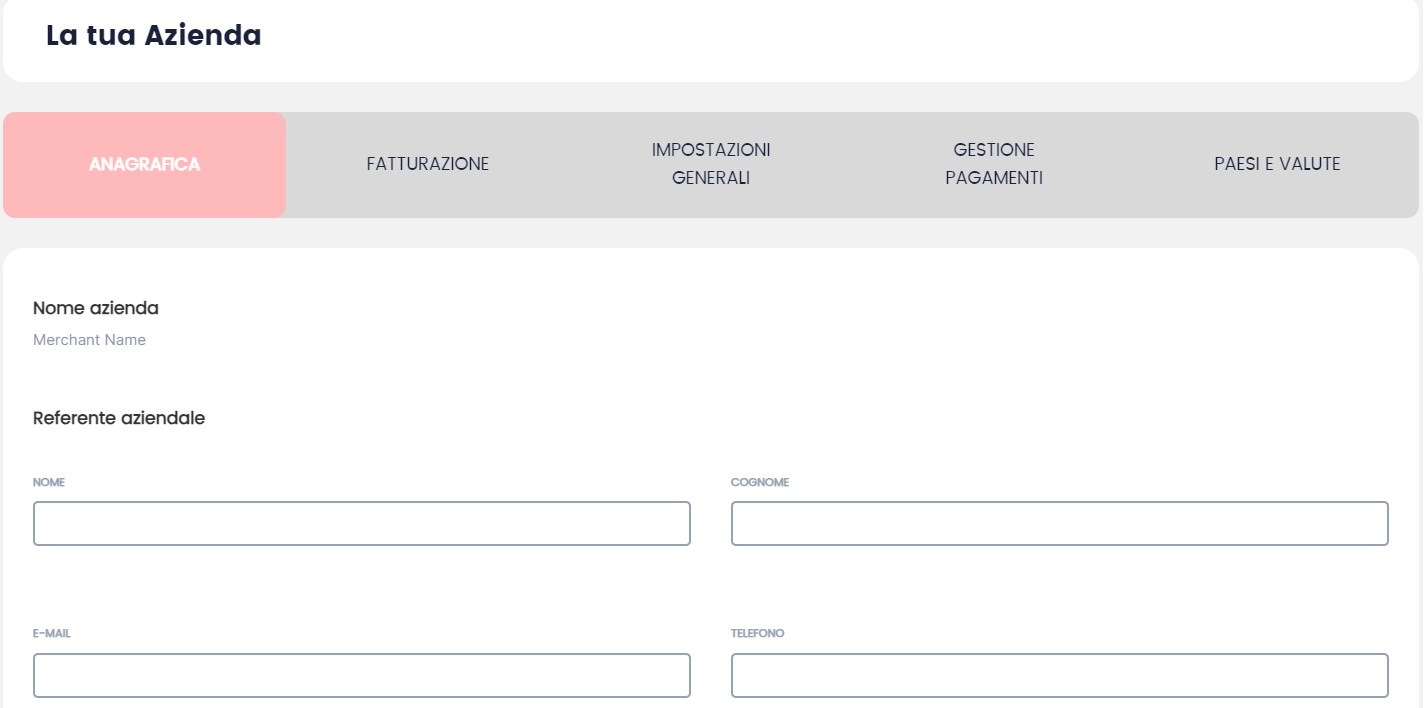Image resolution: width=1424 pixels, height=708 pixels.
Task: Click into the E-mail input field
Action: point(361,676)
